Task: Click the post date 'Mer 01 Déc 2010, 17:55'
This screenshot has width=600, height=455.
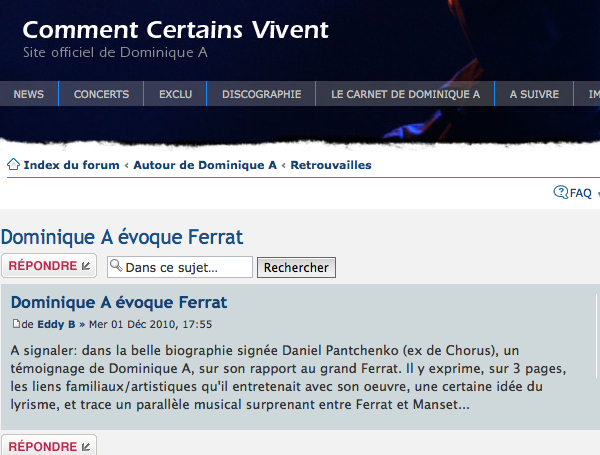Action: 150,324
